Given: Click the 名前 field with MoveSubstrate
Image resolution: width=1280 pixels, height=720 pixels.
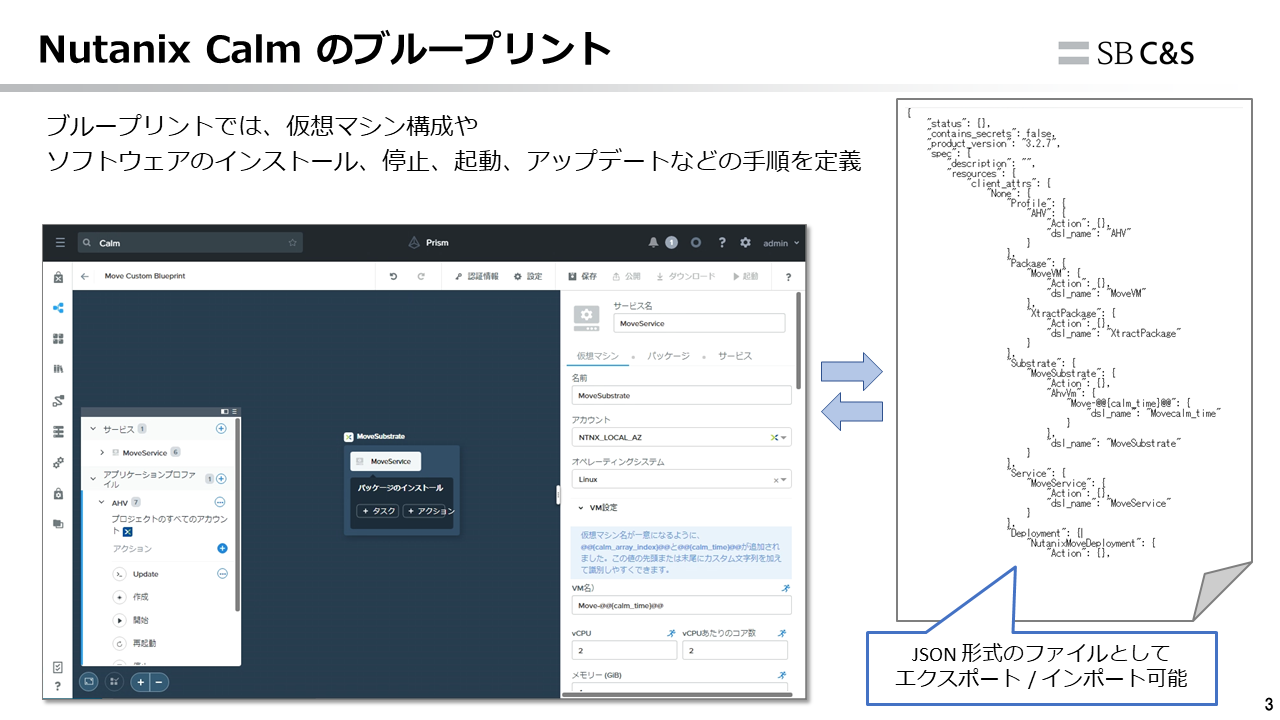Looking at the screenshot, I should point(681,395).
